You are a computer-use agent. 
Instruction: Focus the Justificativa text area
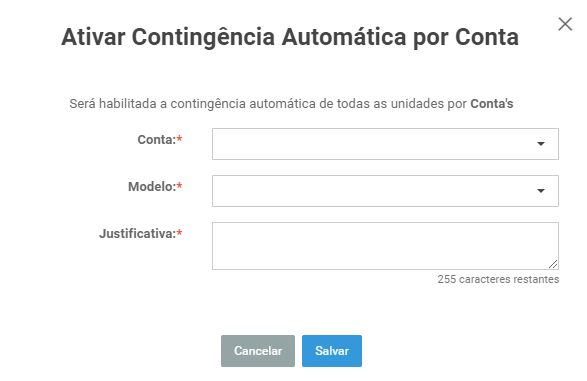point(385,246)
